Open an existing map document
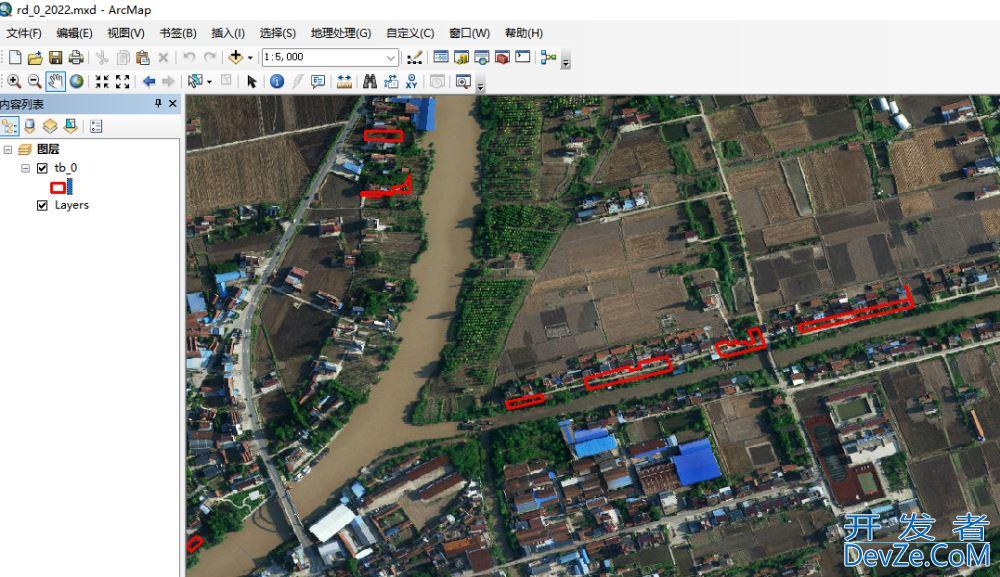1000x577 pixels. (x=35, y=57)
